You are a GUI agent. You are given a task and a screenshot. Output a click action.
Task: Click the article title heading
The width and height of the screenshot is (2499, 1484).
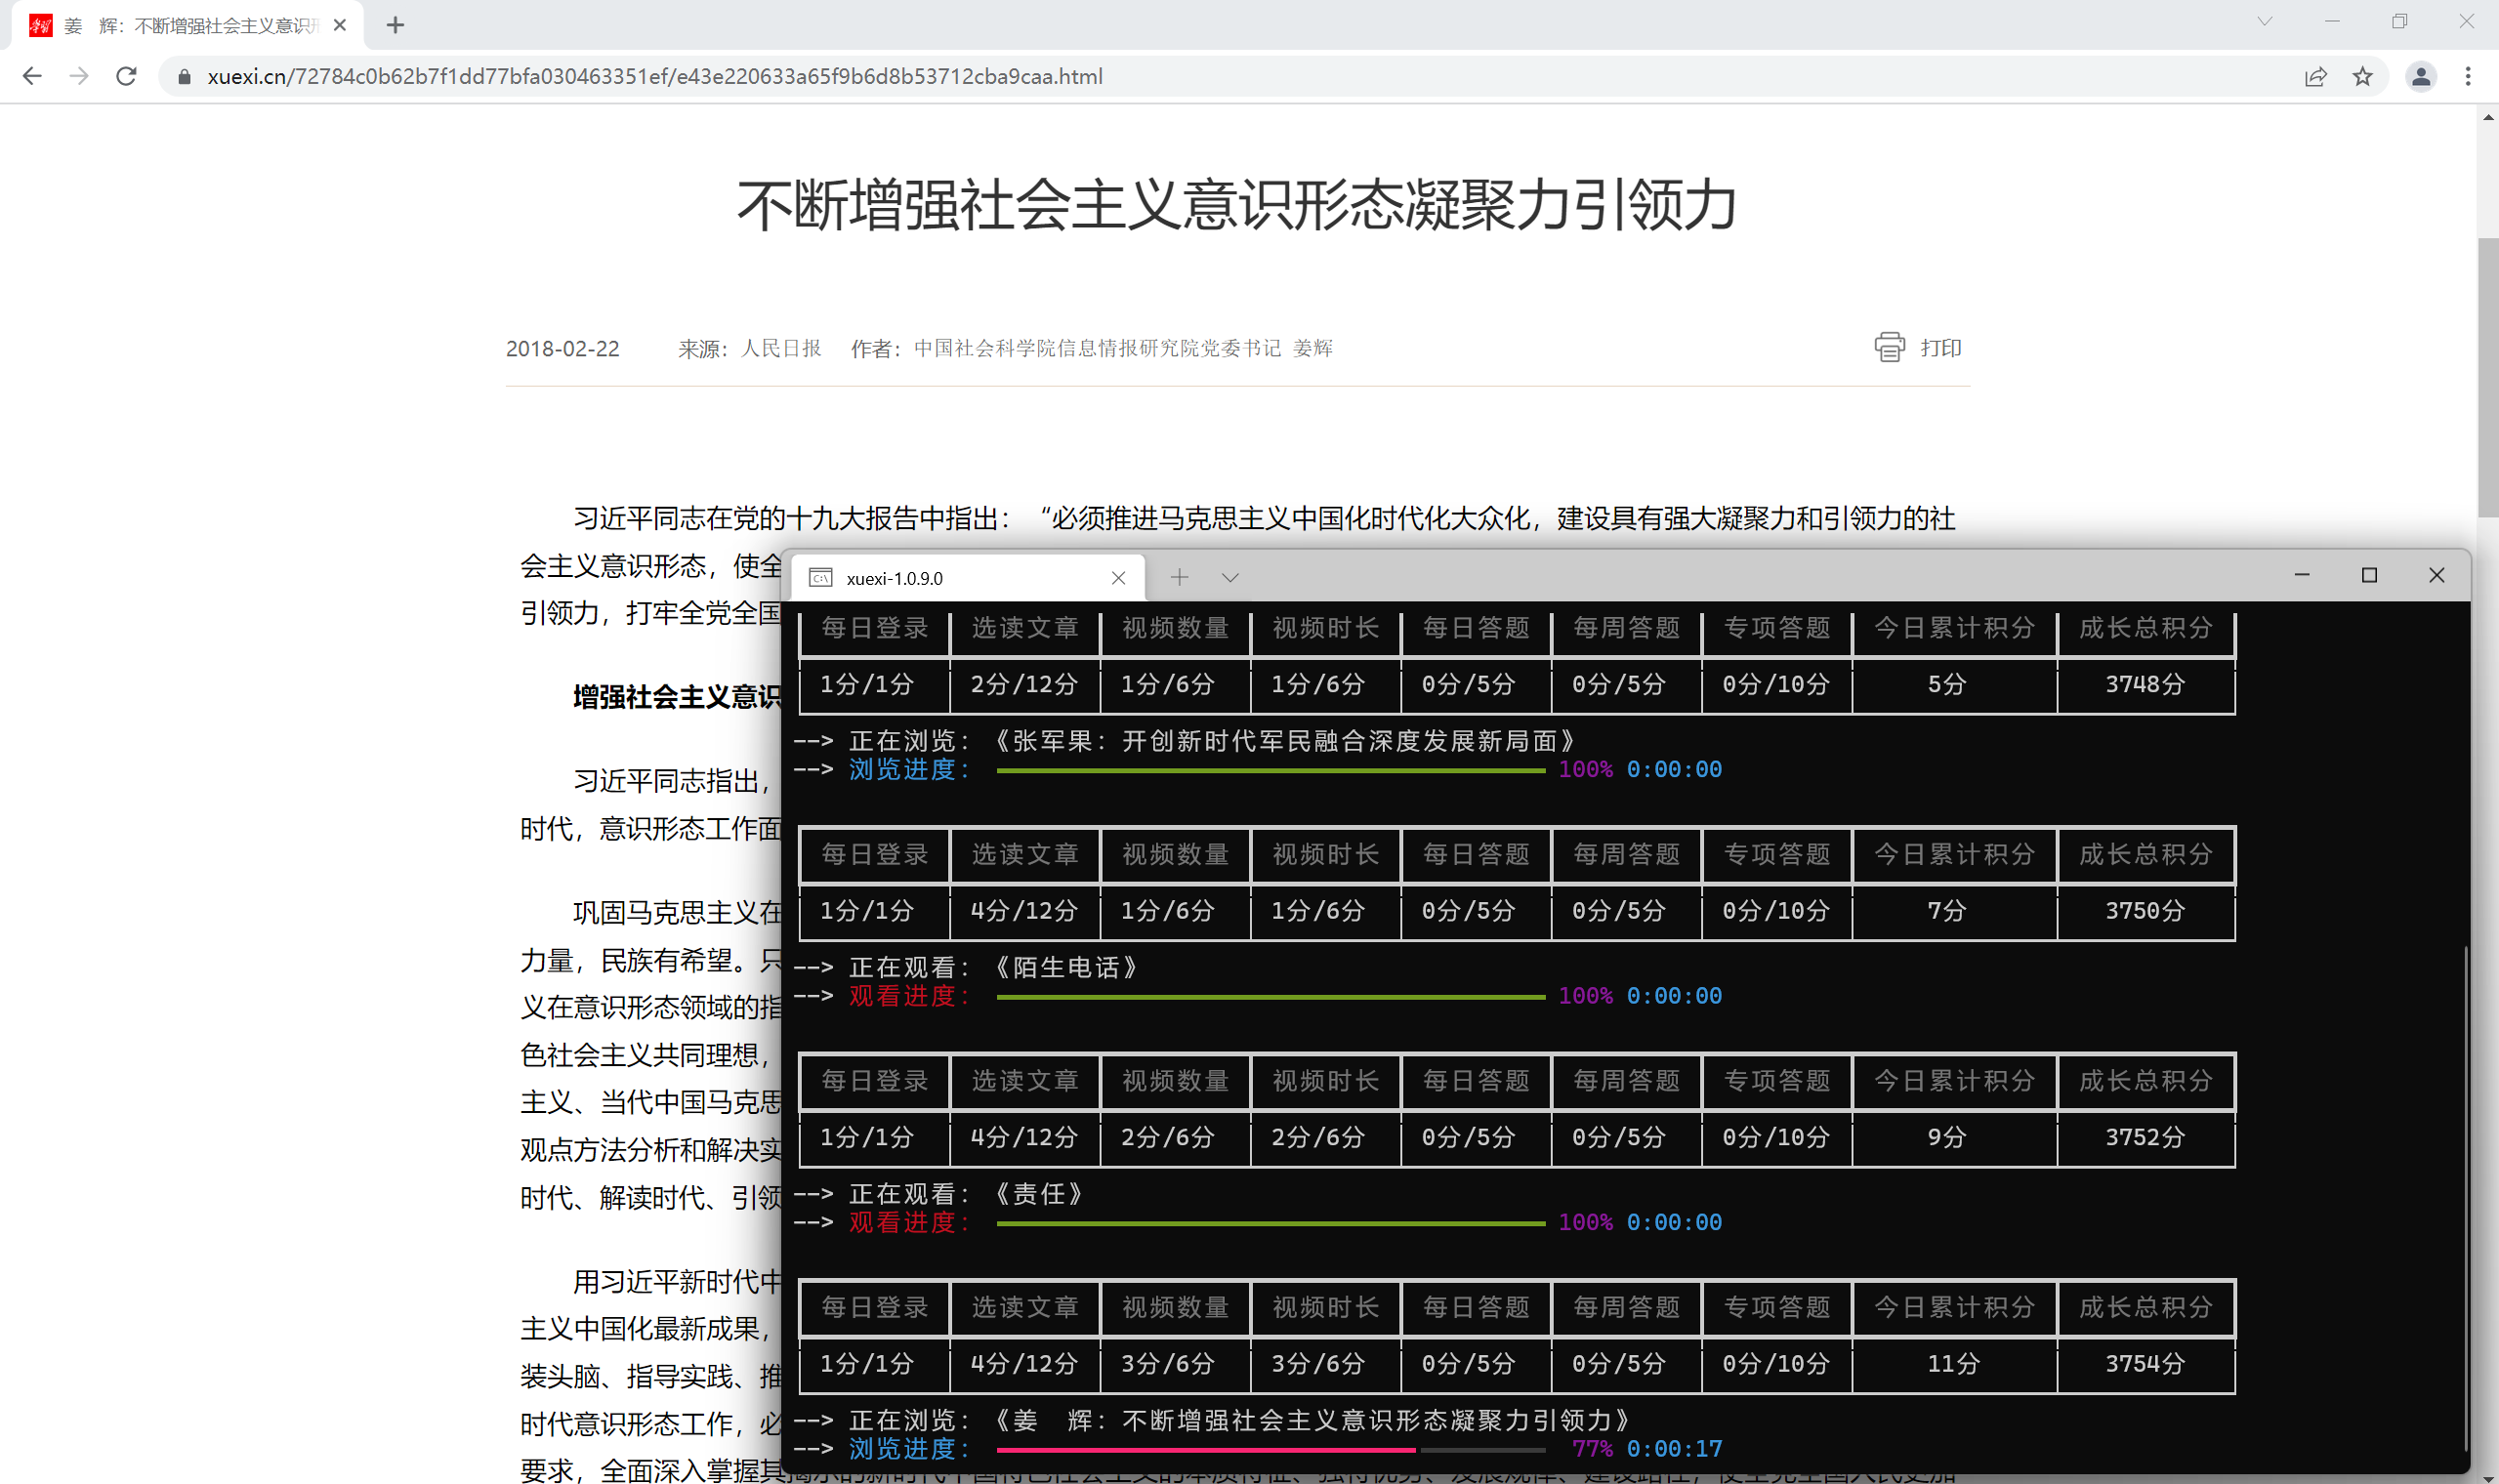click(x=1237, y=205)
